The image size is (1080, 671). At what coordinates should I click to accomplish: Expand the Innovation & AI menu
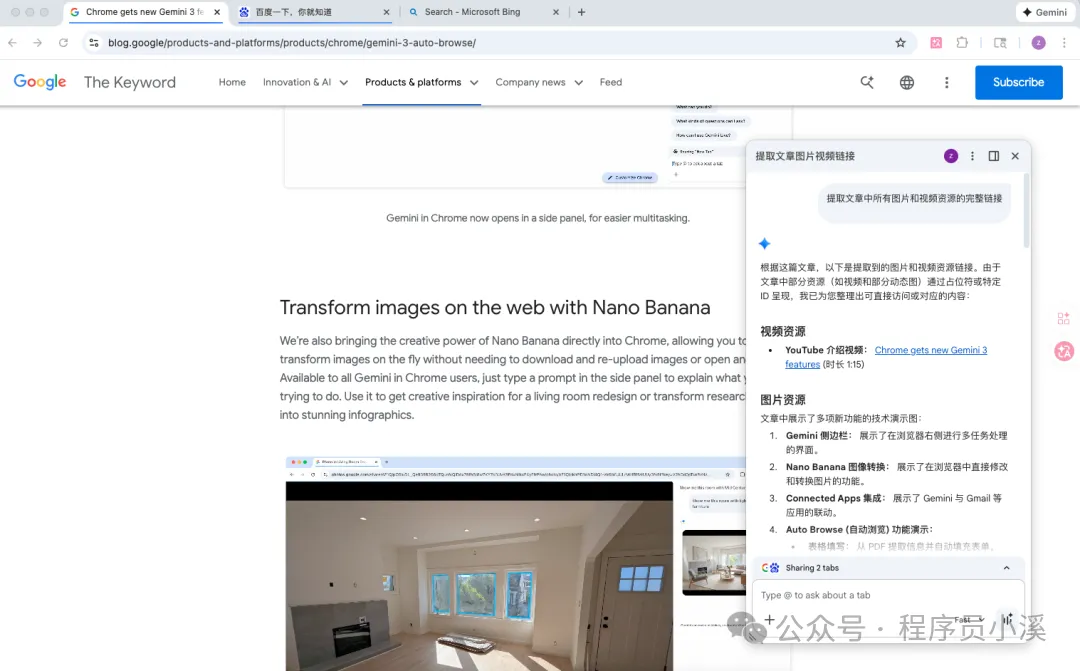point(305,82)
